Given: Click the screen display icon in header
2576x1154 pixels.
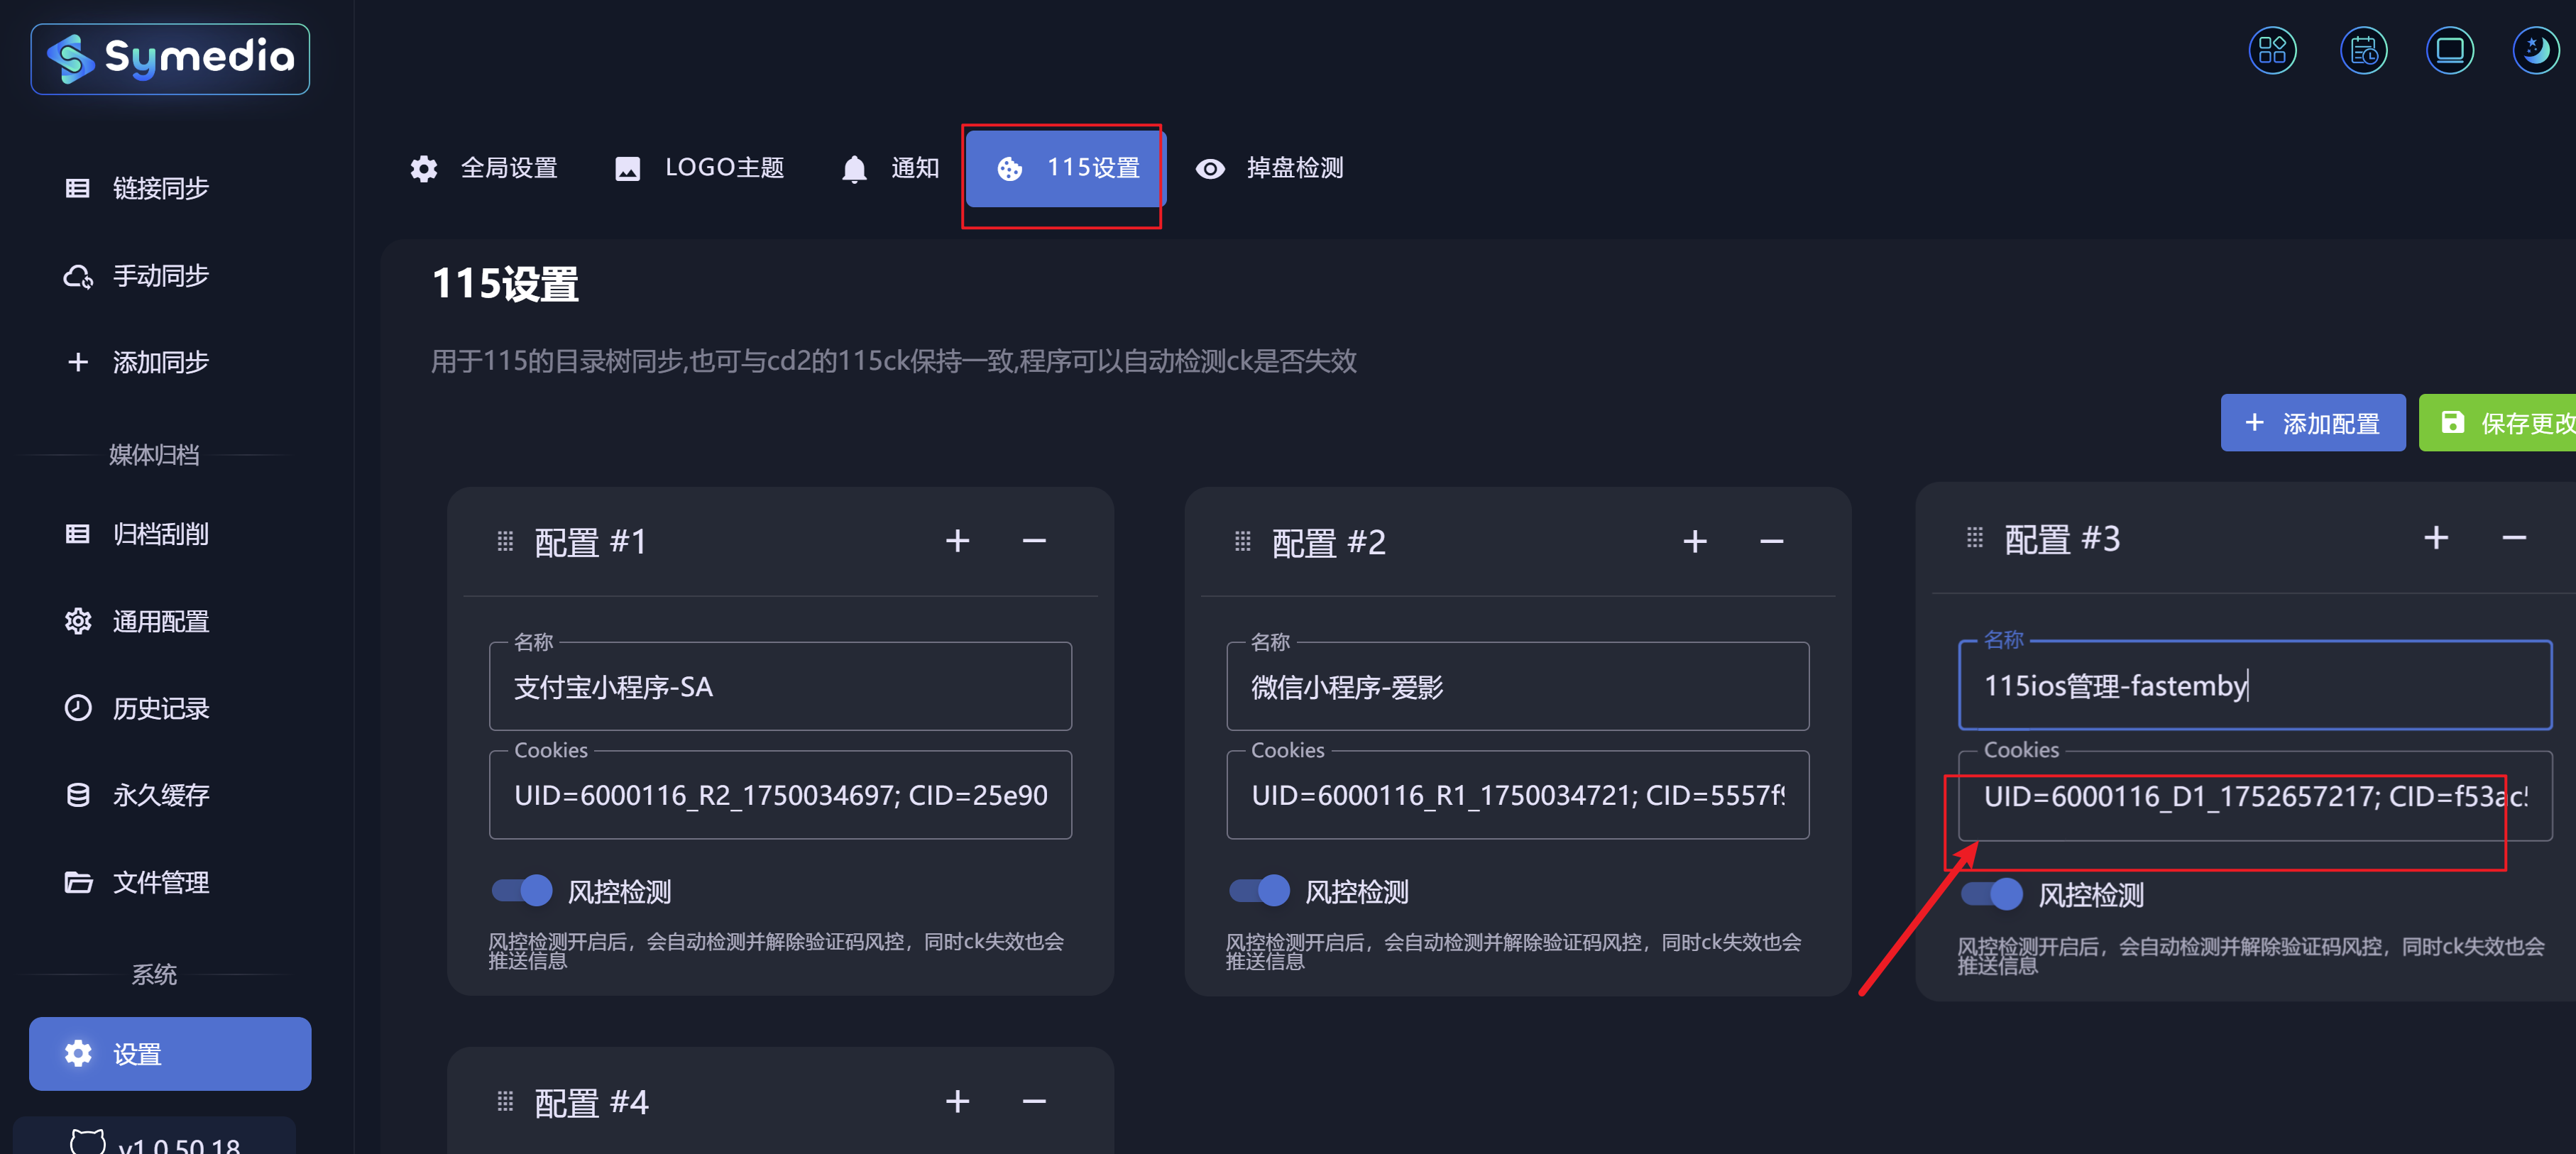Looking at the screenshot, I should coord(2449,50).
